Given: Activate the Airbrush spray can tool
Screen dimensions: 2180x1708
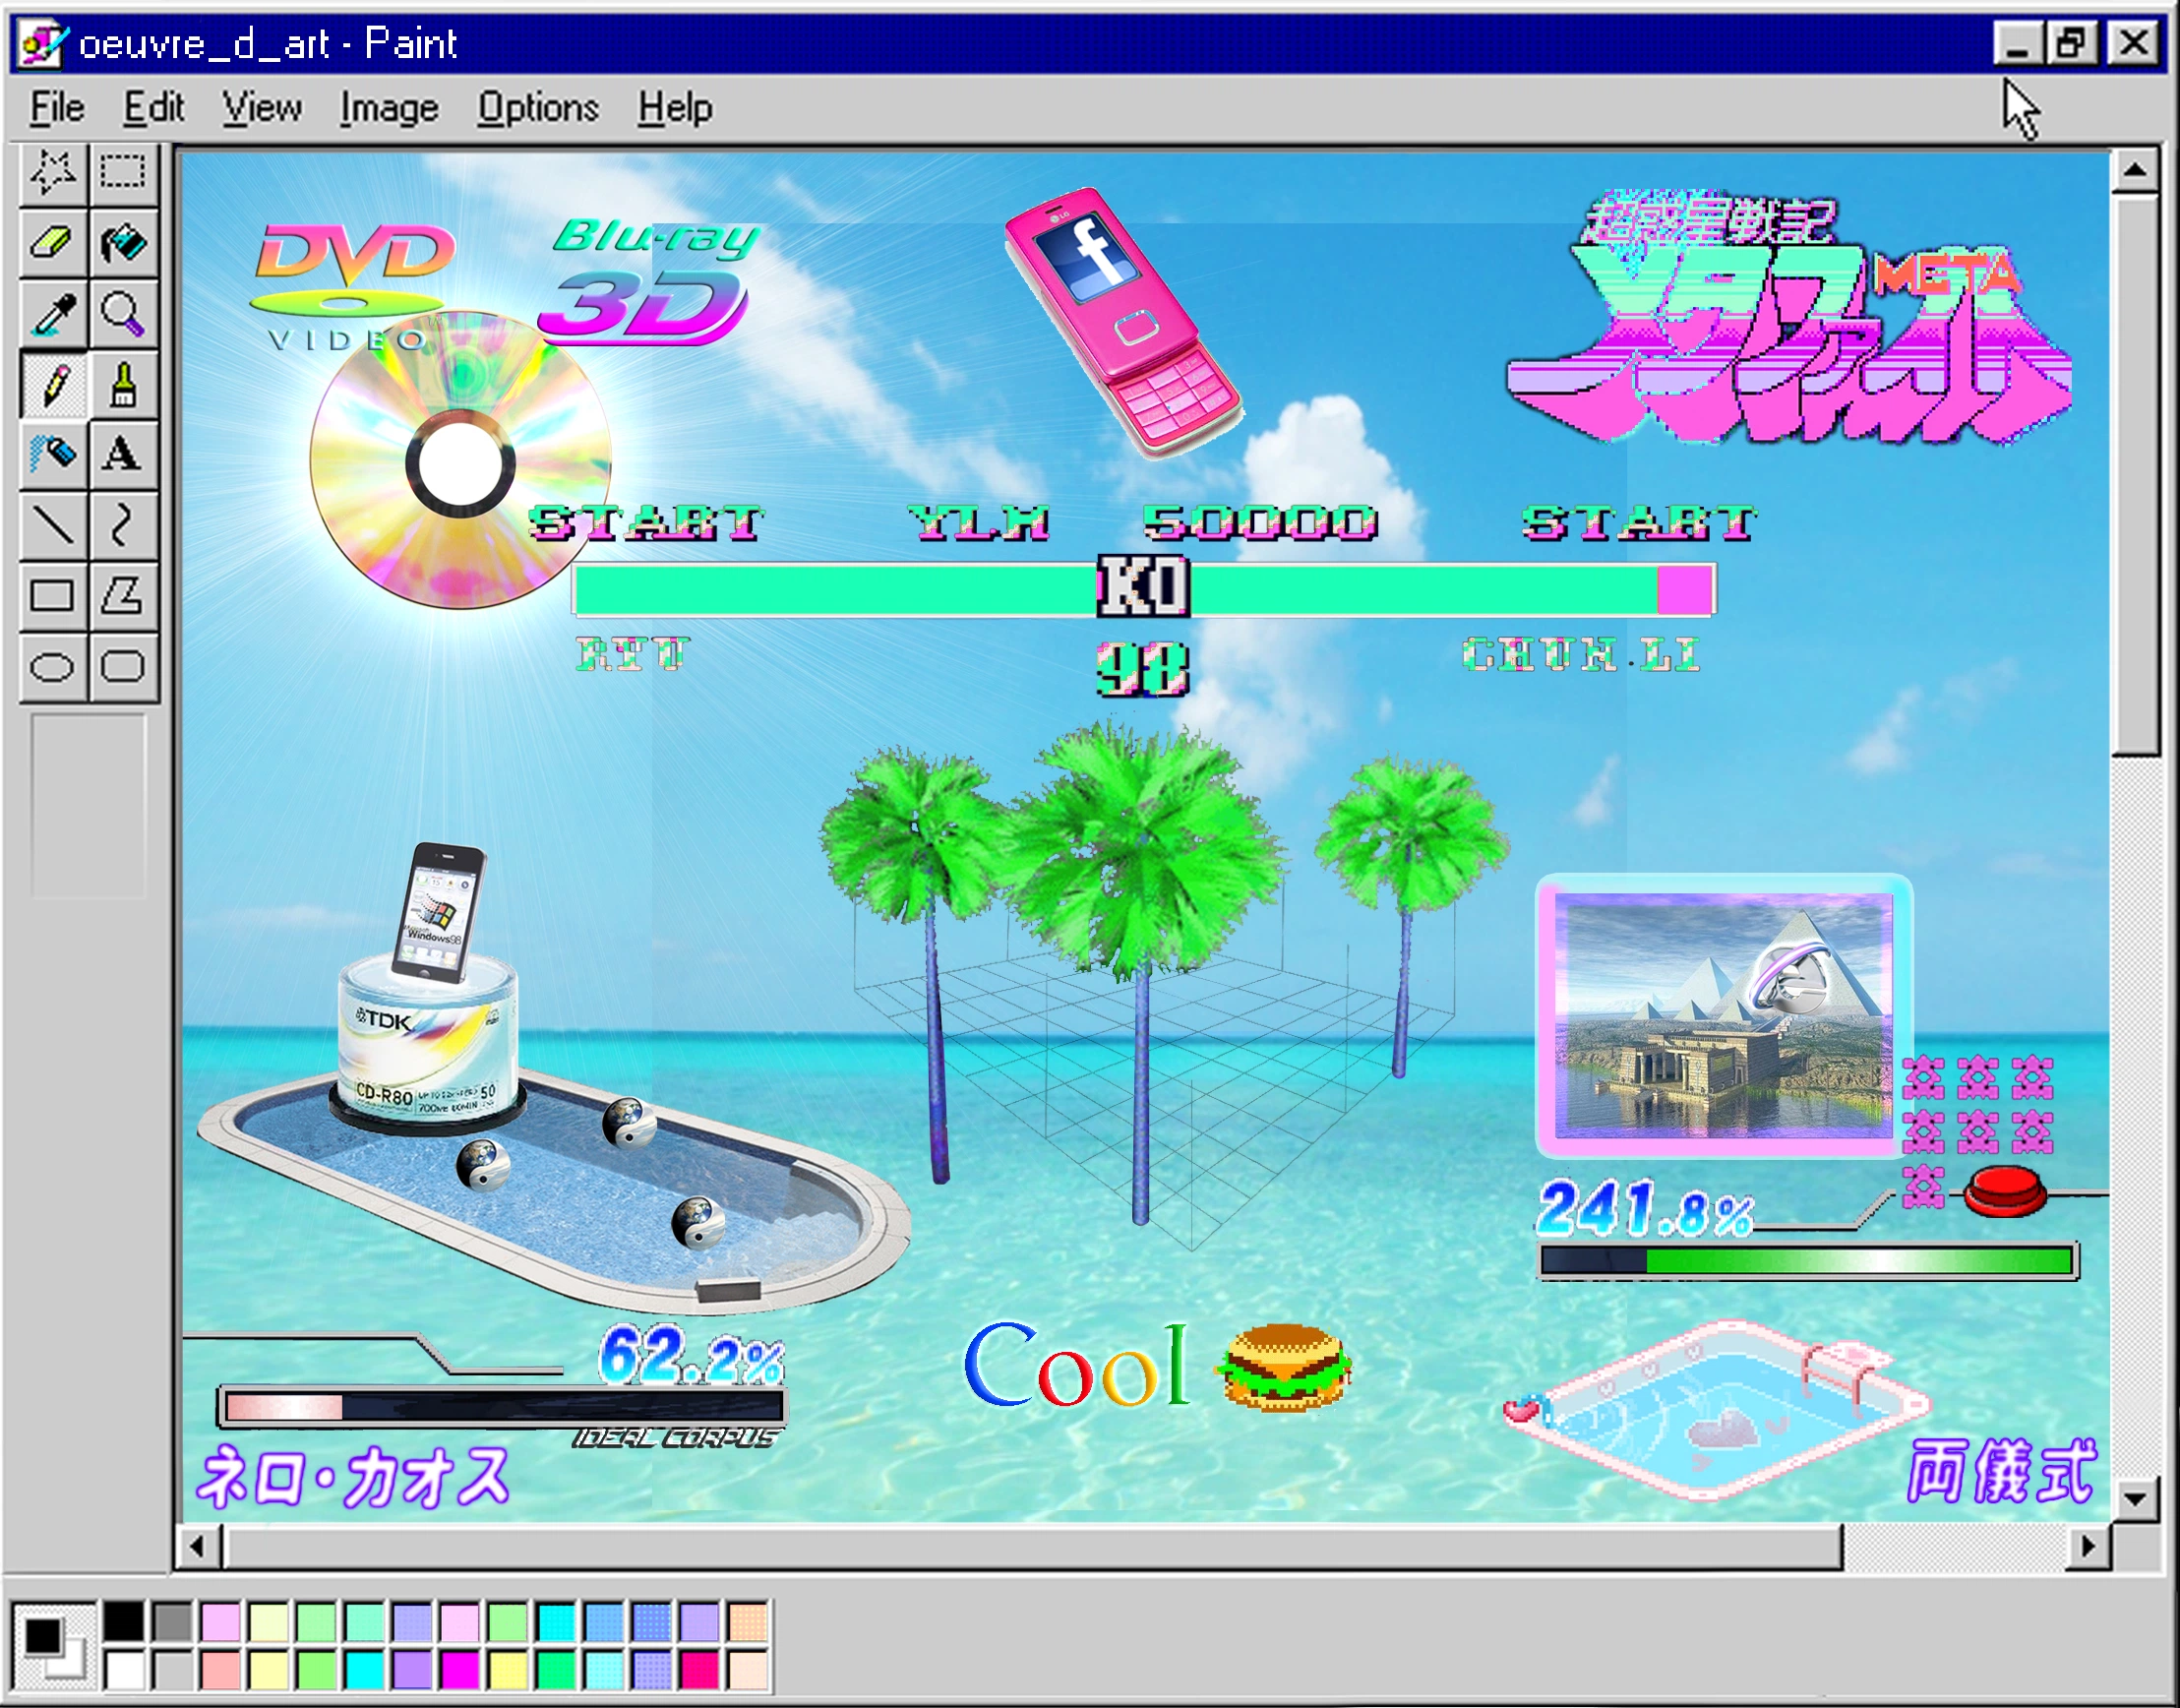Looking at the screenshot, I should pyautogui.click(x=53, y=454).
